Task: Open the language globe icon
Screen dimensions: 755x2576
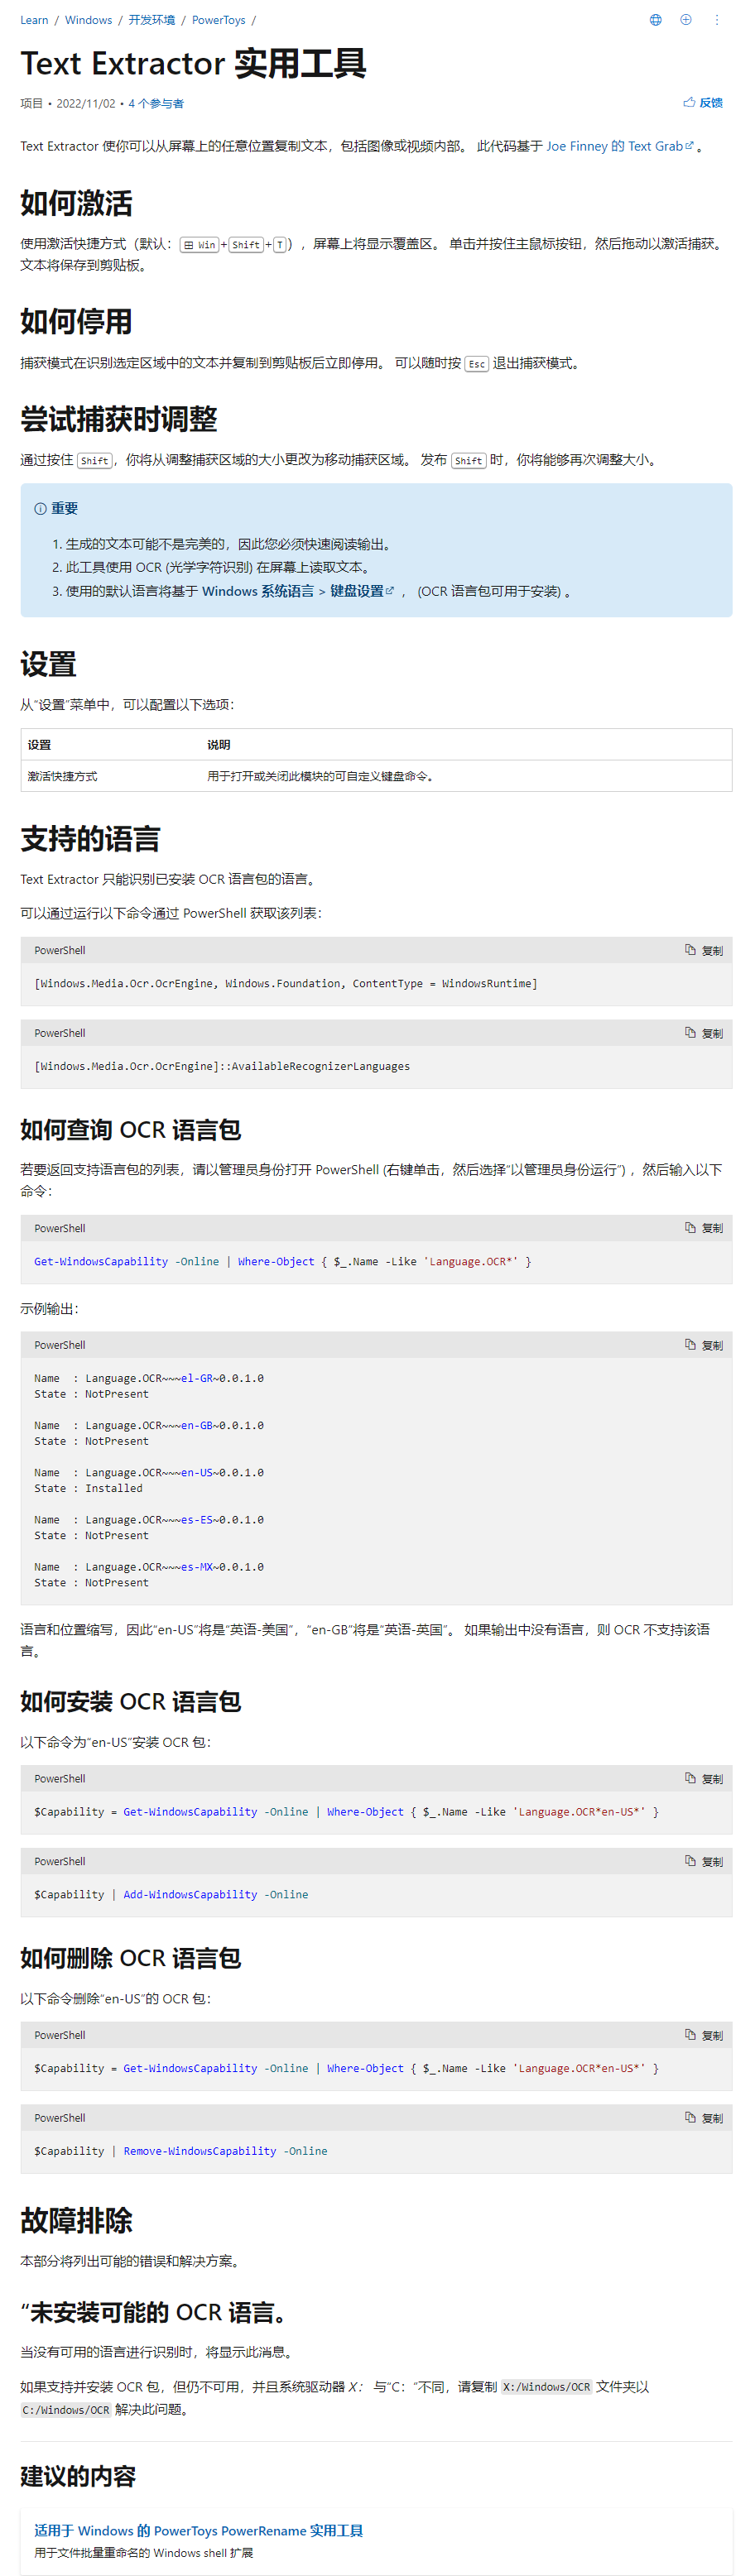Action: click(656, 20)
